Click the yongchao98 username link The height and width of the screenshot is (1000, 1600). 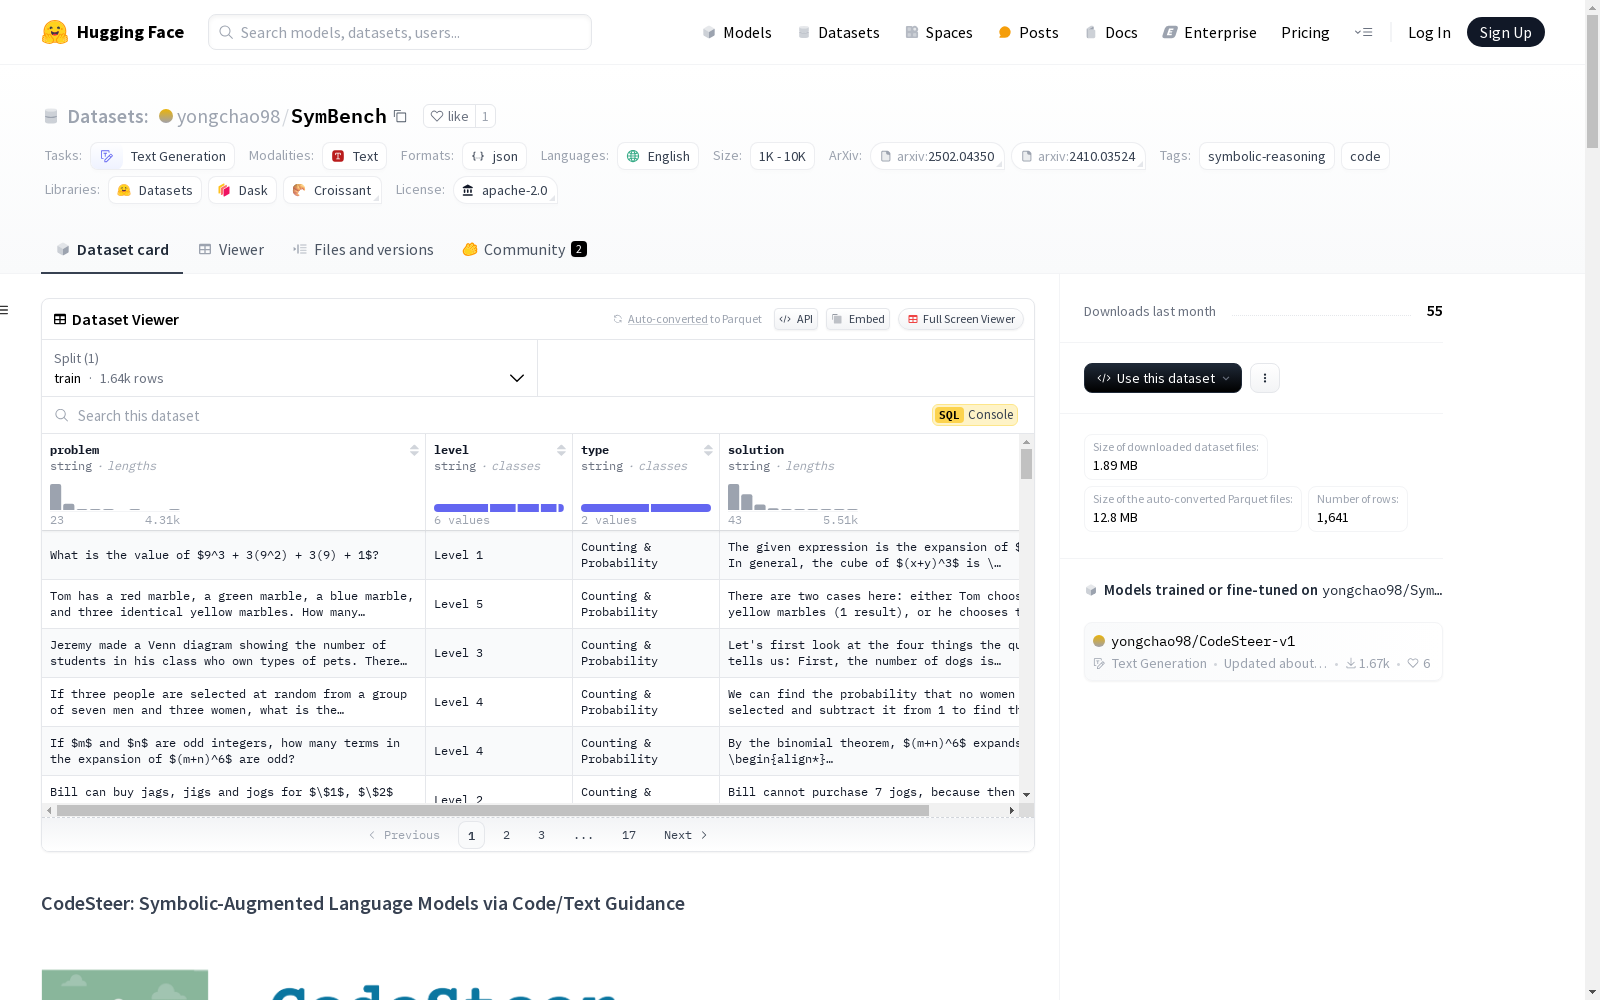tap(228, 116)
